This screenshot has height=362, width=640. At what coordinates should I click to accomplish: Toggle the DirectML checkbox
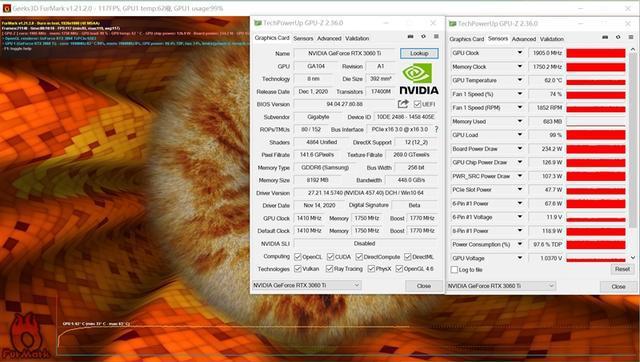(407, 257)
